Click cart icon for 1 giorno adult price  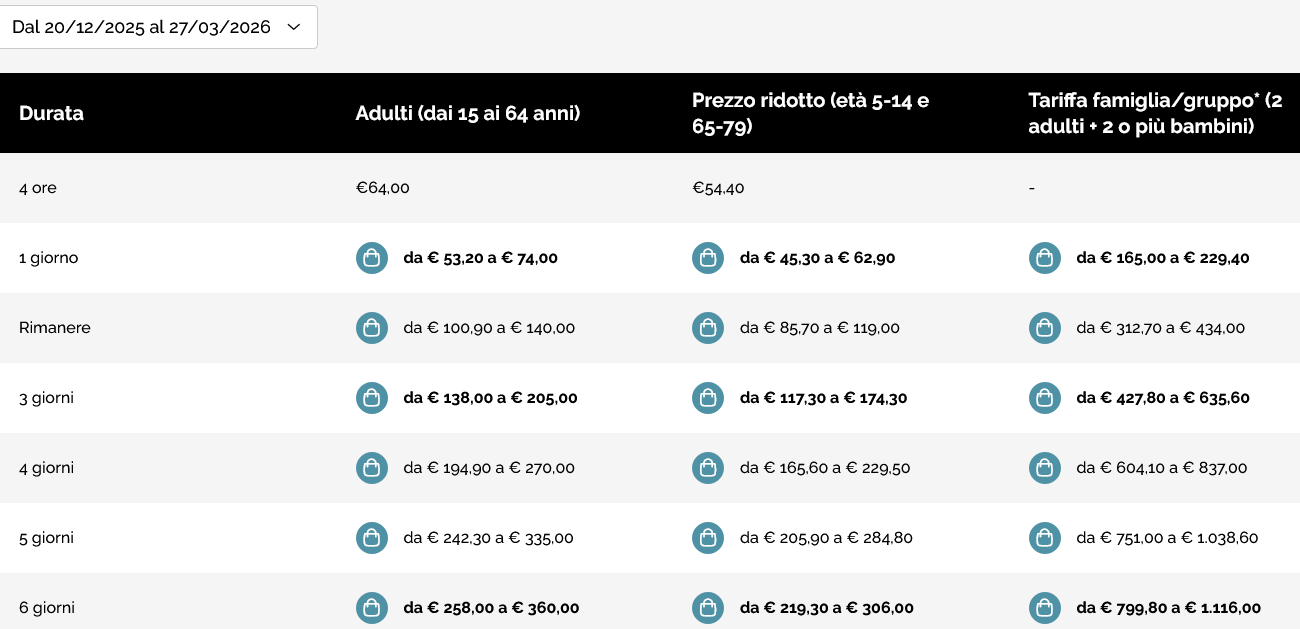click(372, 258)
